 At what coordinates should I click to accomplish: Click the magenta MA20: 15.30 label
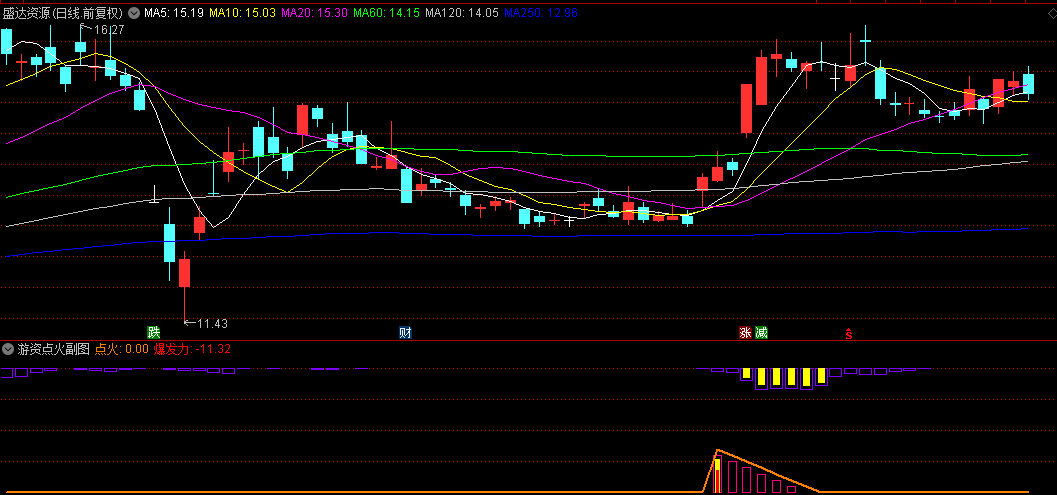pos(314,13)
